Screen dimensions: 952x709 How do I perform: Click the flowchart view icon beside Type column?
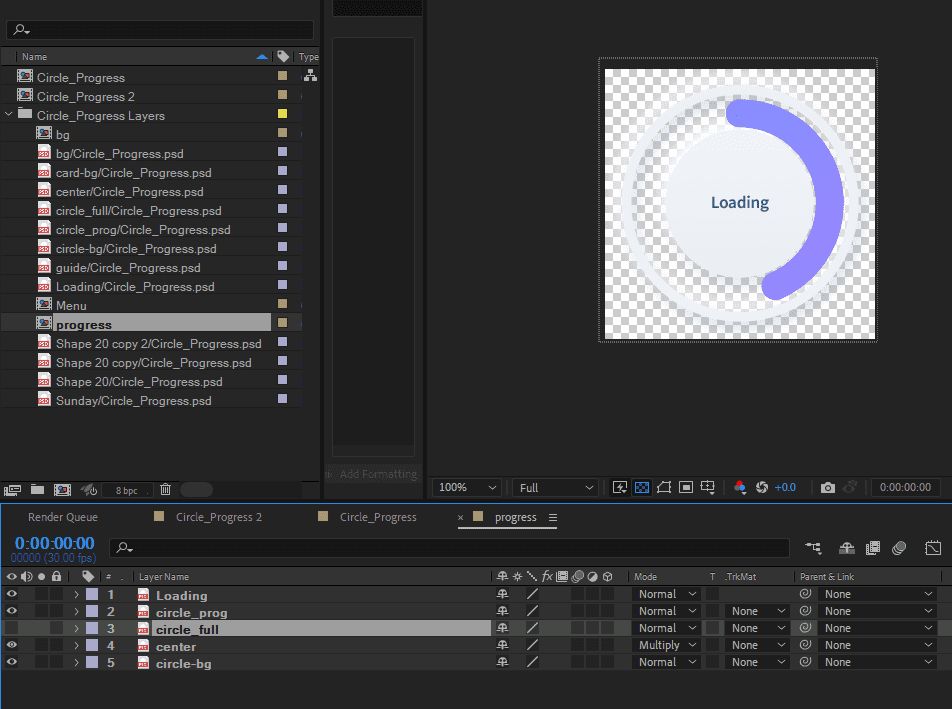(x=310, y=76)
